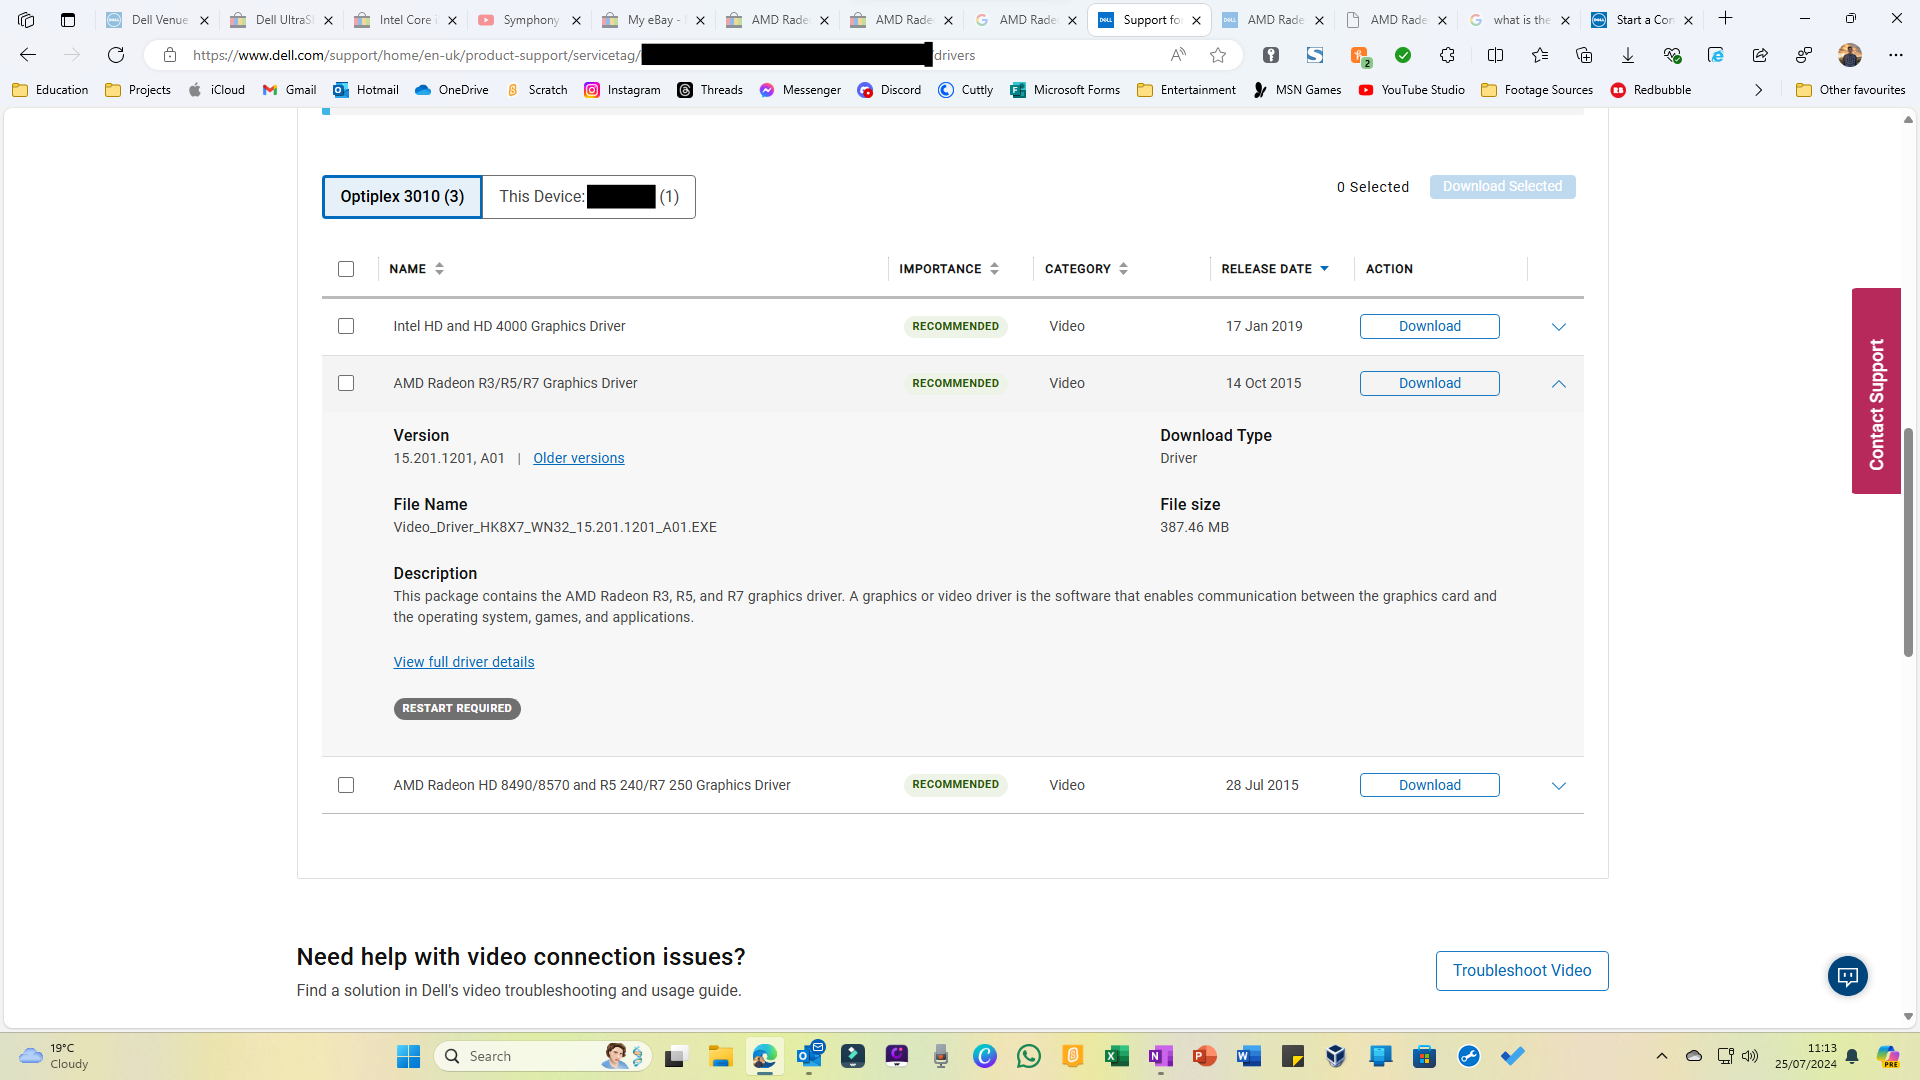Image resolution: width=1920 pixels, height=1080 pixels.
Task: Open OneNote from the taskbar
Action: click(x=1160, y=1056)
